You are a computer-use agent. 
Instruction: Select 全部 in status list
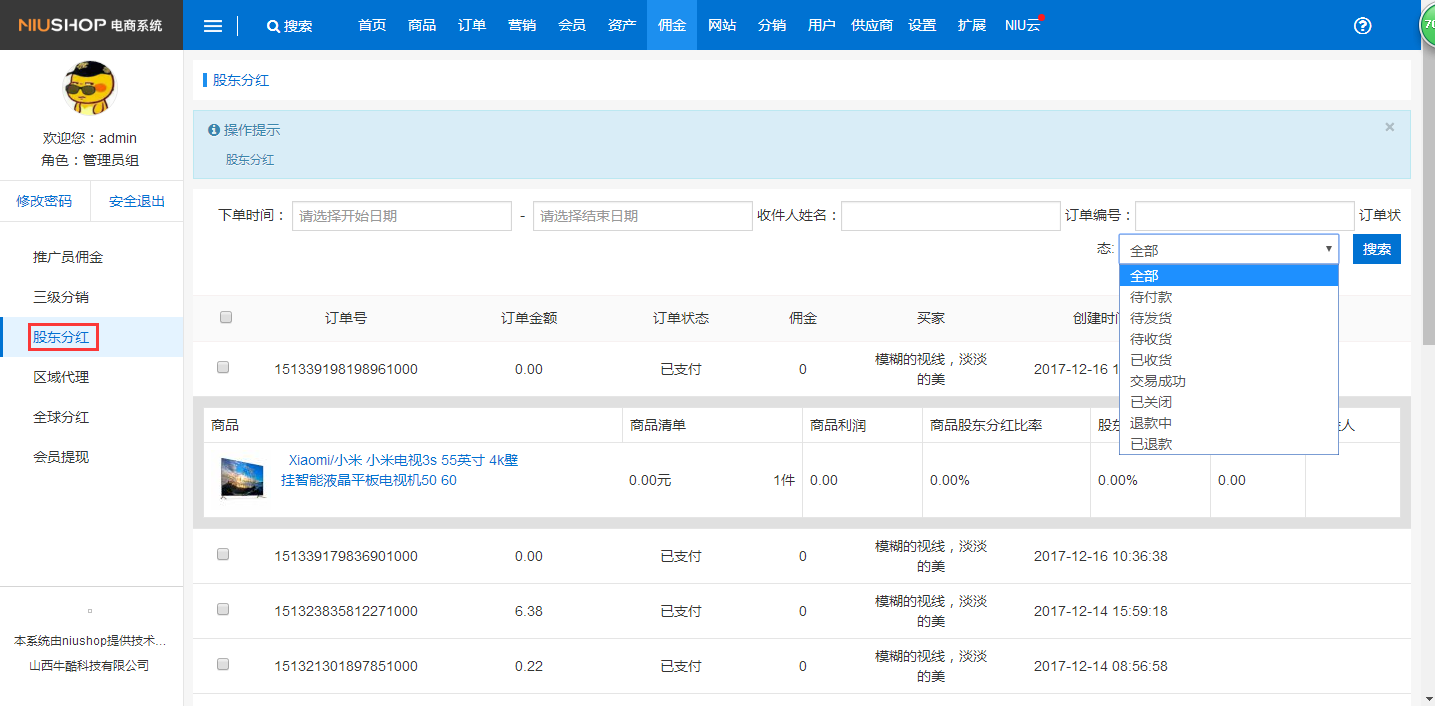(1229, 276)
